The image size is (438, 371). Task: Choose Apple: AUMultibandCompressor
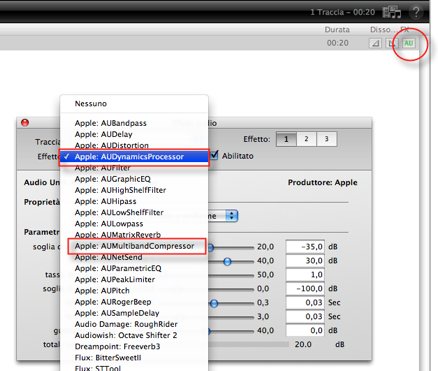pos(134,246)
